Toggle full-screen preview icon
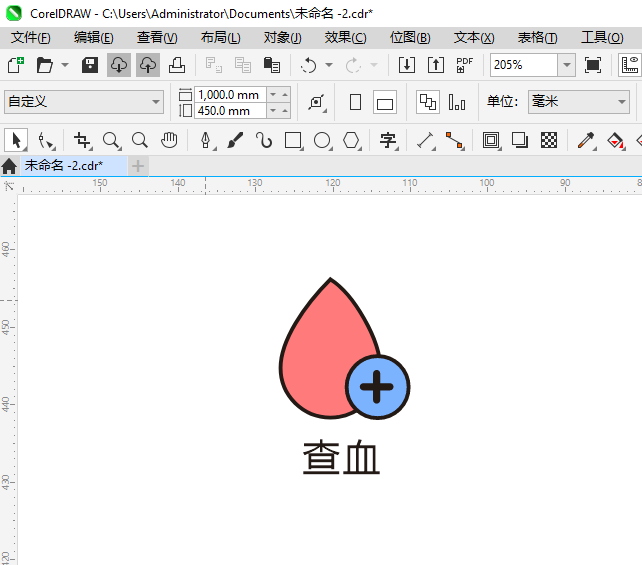 point(592,65)
